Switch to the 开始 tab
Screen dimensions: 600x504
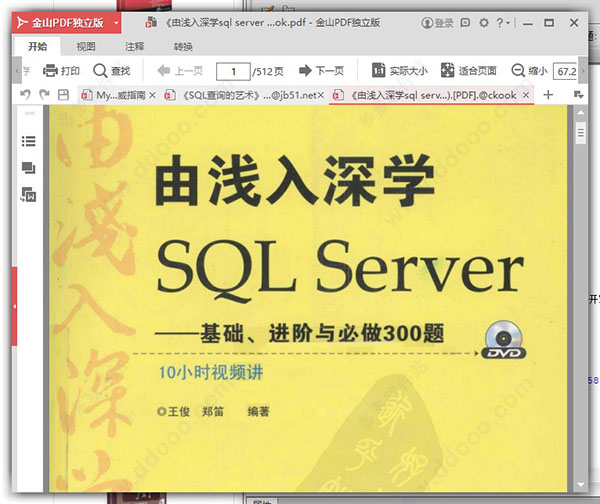(37, 46)
